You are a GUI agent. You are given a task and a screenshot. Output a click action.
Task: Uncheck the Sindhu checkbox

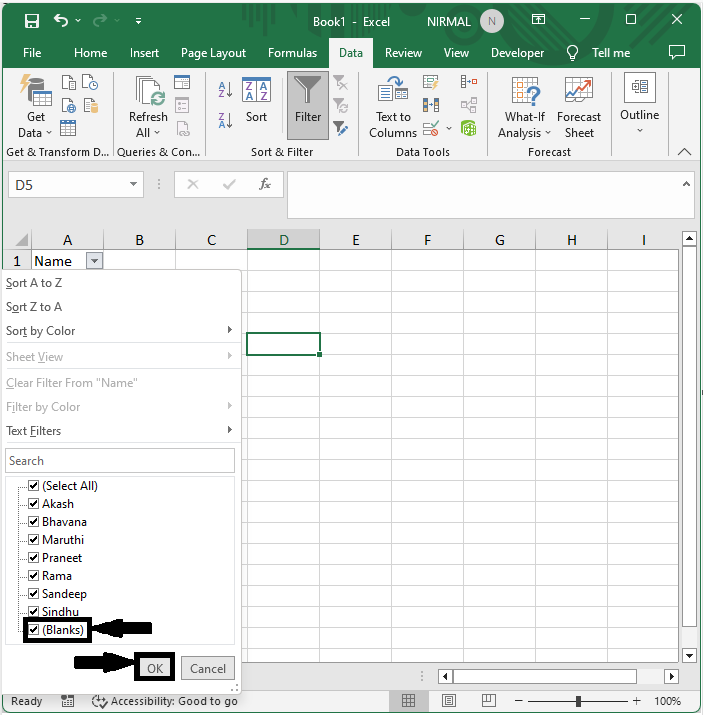click(33, 611)
